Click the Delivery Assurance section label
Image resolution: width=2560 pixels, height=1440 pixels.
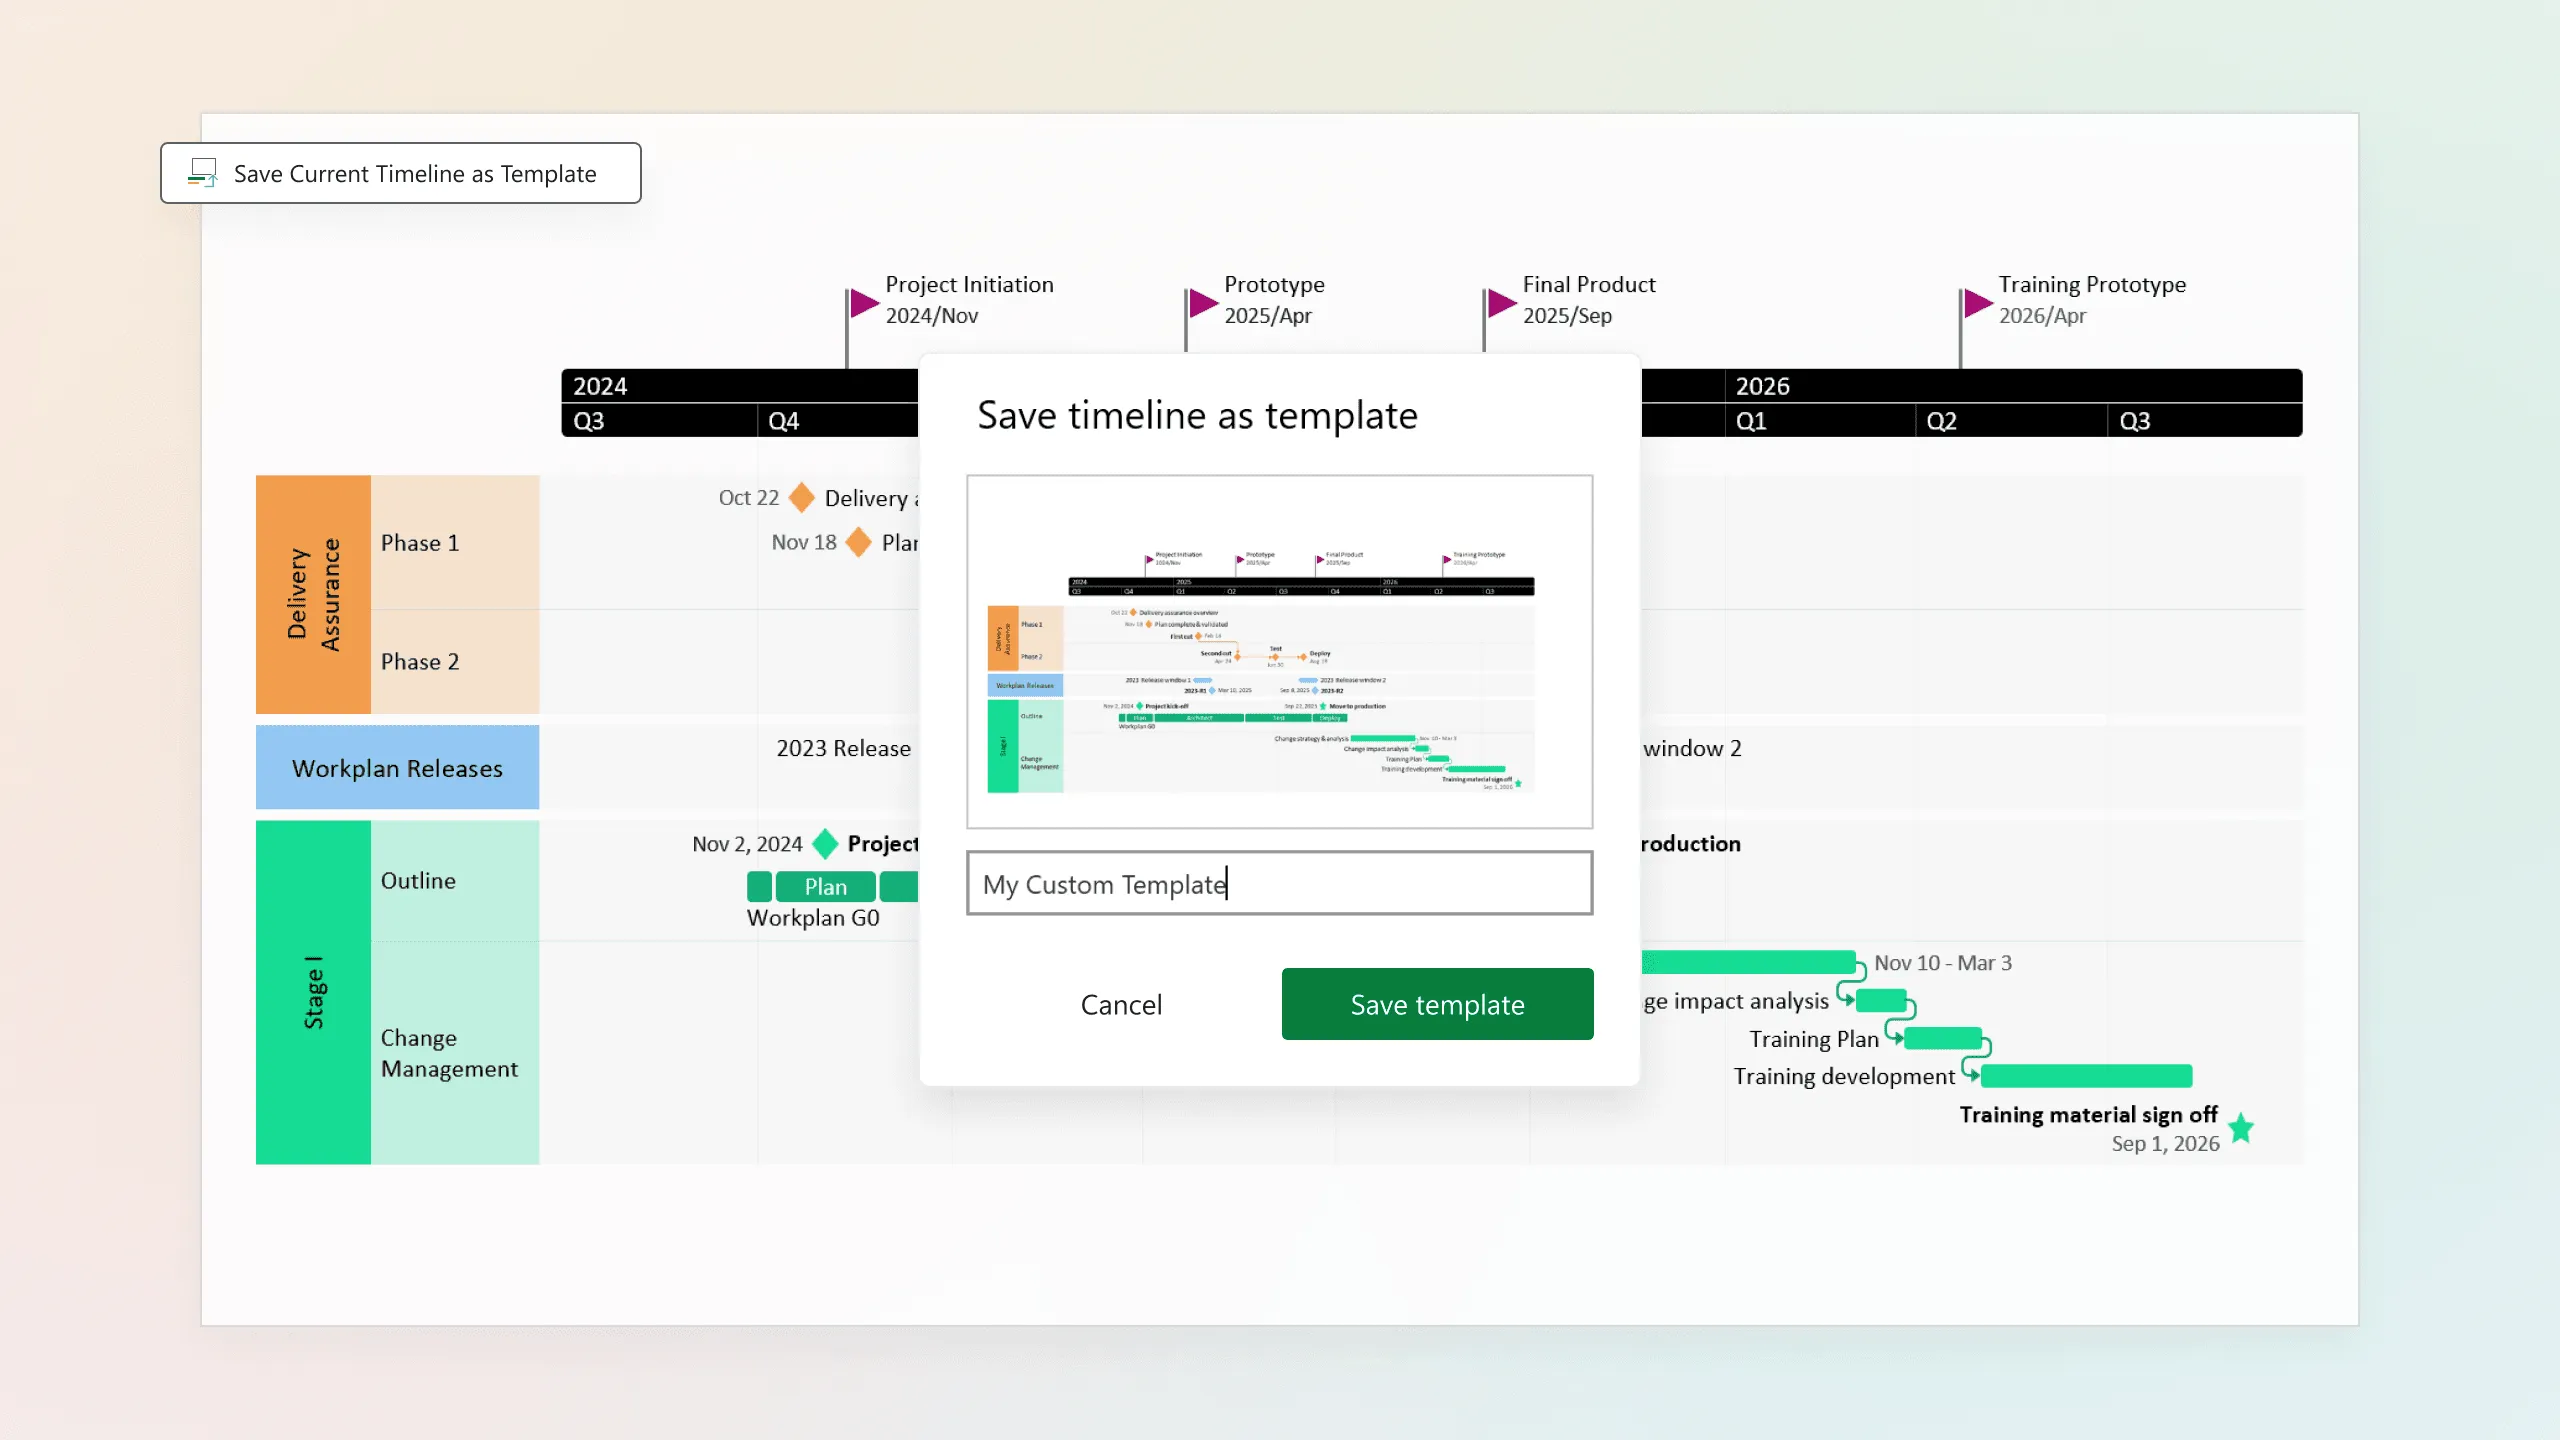point(311,594)
